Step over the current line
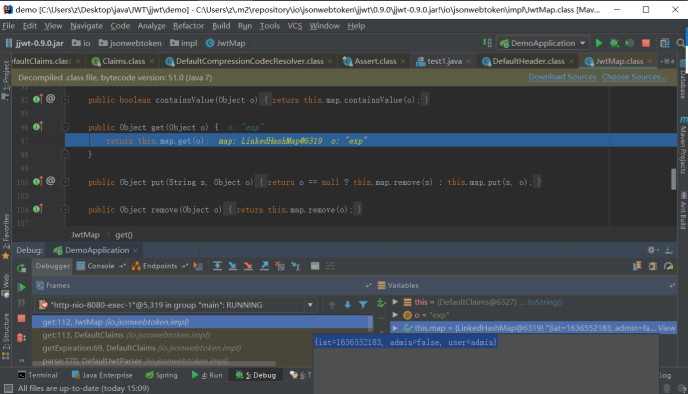Viewport: 688px width, 394px height. pyautogui.click(x=217, y=266)
